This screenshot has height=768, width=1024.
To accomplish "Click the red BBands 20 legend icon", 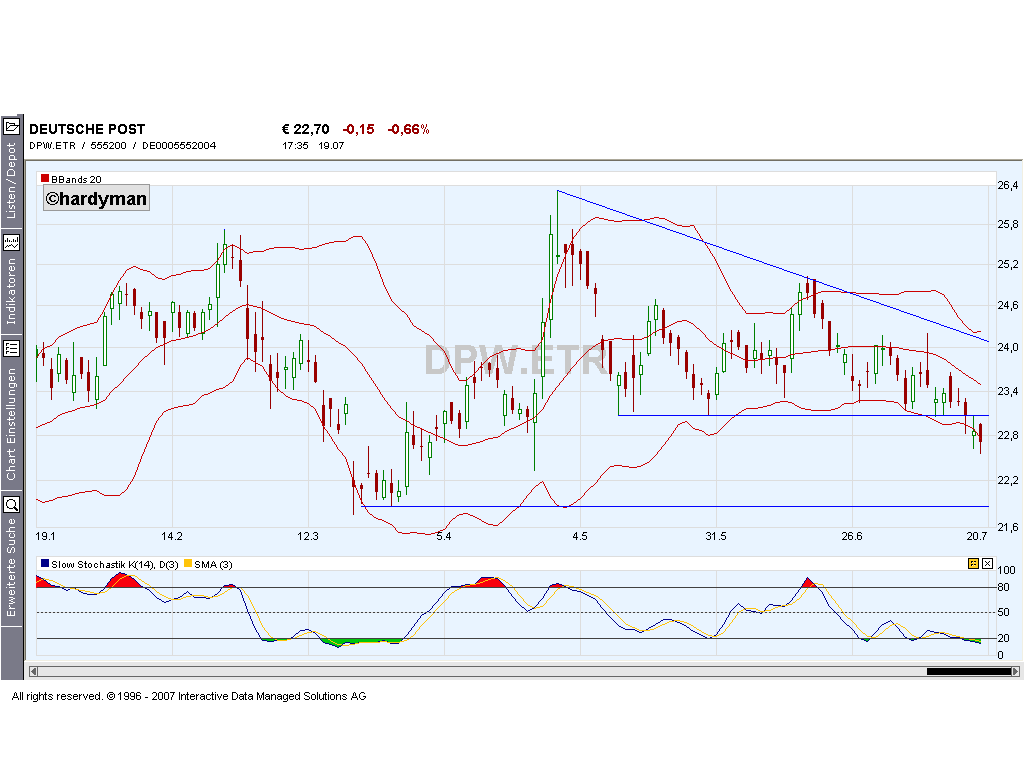I will point(44,177).
